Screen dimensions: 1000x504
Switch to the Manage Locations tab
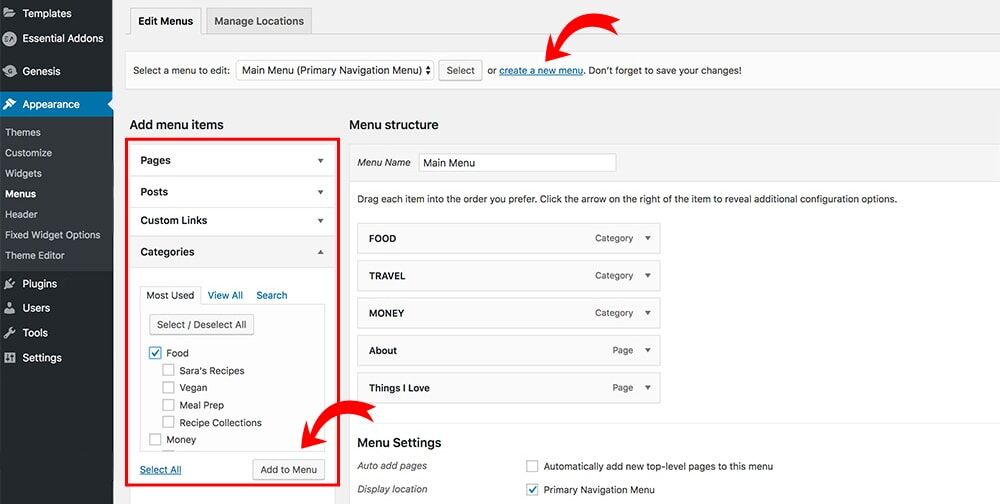click(261, 20)
